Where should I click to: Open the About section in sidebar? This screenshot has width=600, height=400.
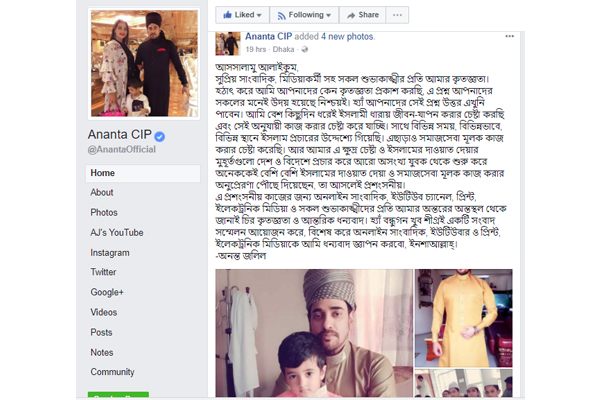(x=102, y=193)
